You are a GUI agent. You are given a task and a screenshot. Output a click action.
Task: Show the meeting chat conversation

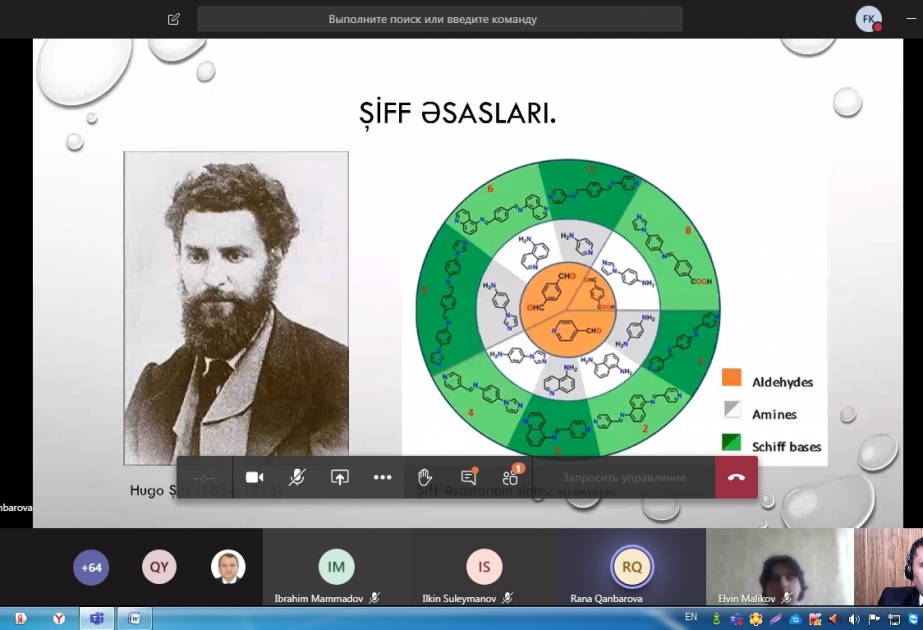469,478
